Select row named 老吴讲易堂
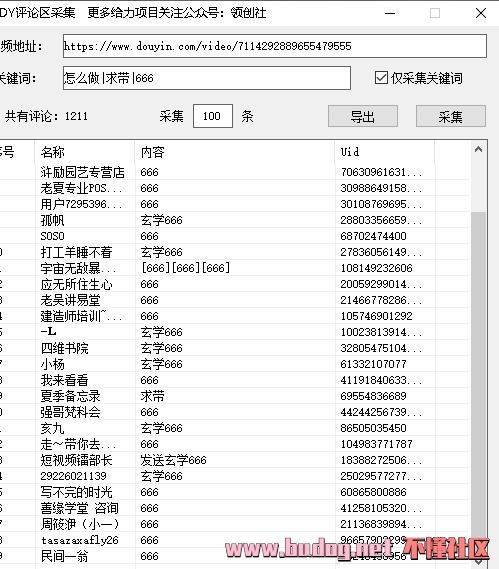The width and height of the screenshot is (499, 569). click(234, 300)
